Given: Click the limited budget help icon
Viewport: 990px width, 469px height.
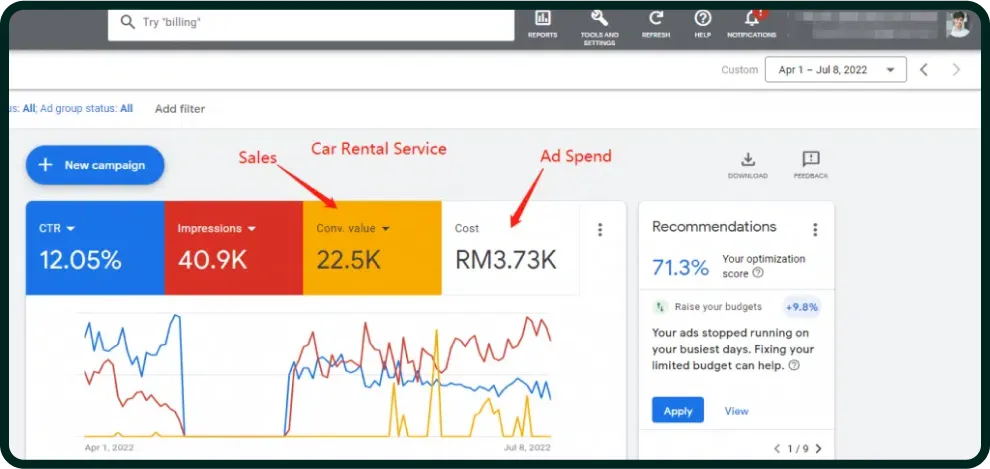Looking at the screenshot, I should coord(794,365).
